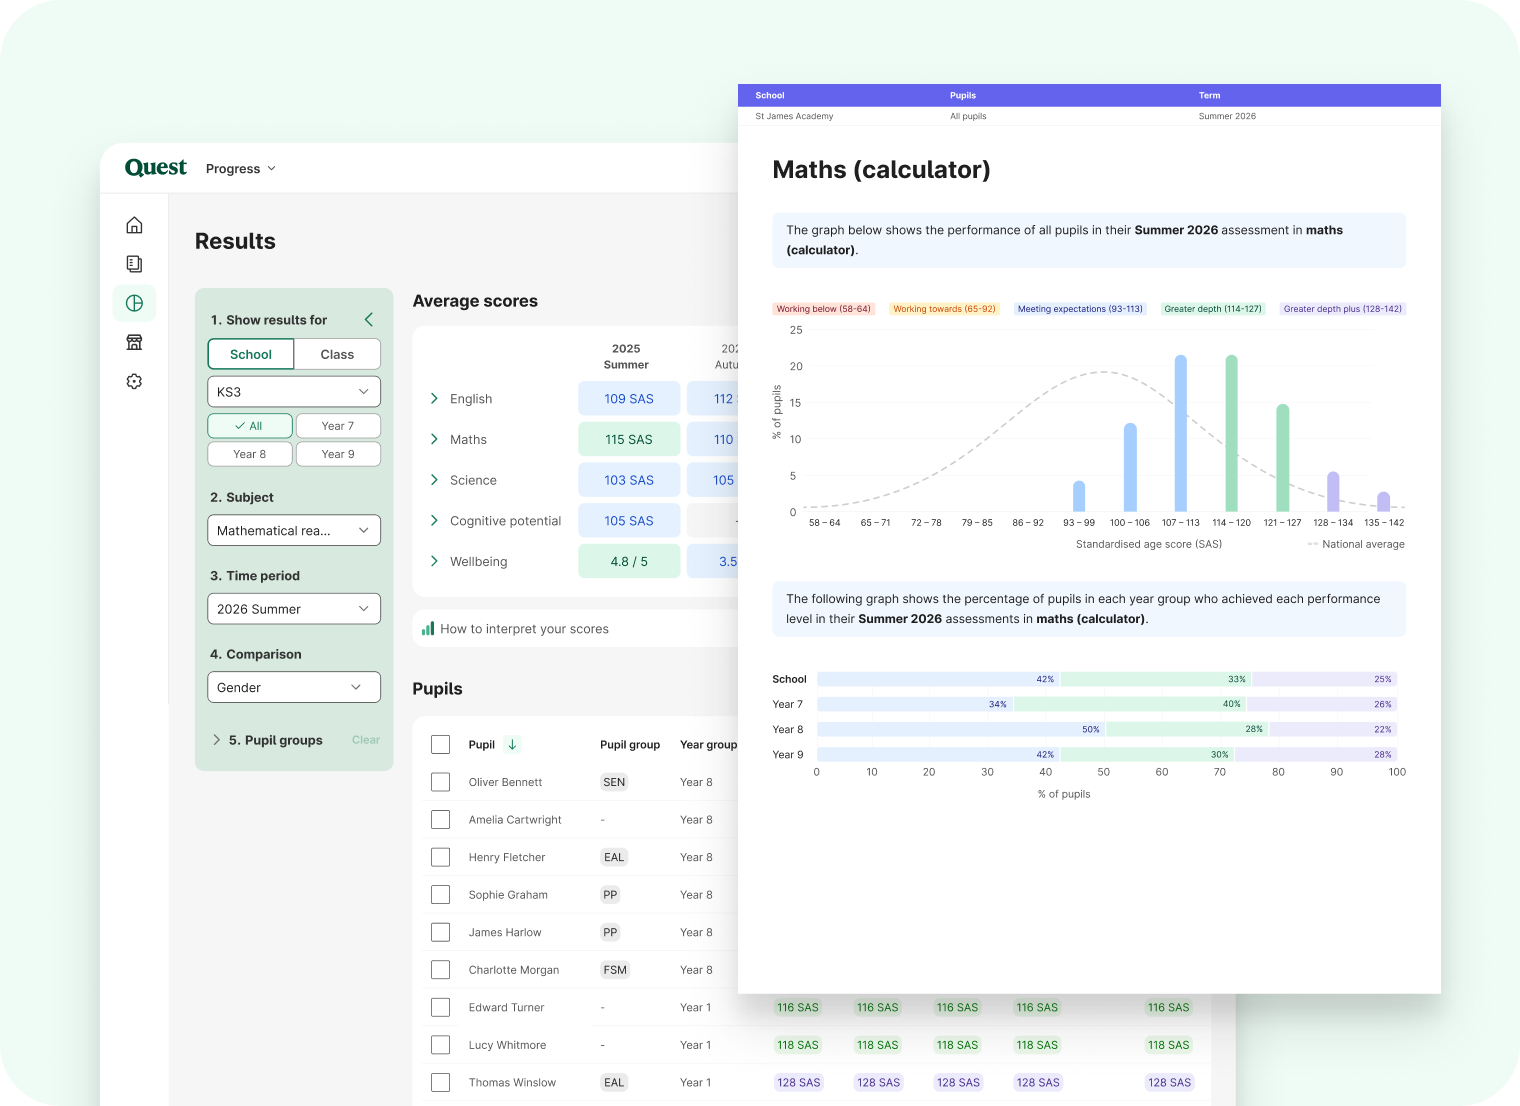Tick the checkbox for Oliver Bennett
The width and height of the screenshot is (1520, 1106).
[x=440, y=782]
